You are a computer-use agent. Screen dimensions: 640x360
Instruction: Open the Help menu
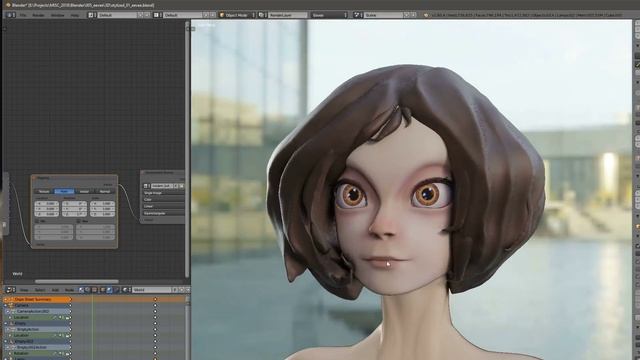pyautogui.click(x=75, y=15)
